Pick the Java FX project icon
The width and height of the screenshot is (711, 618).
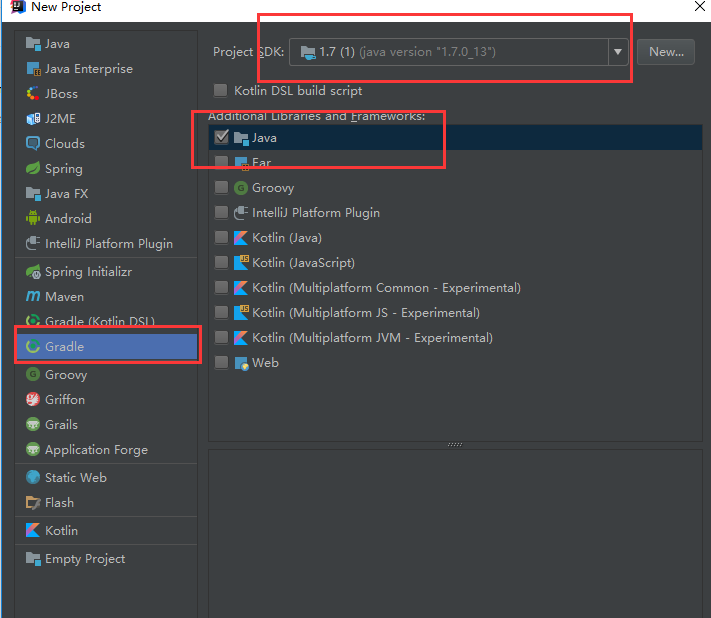33,194
